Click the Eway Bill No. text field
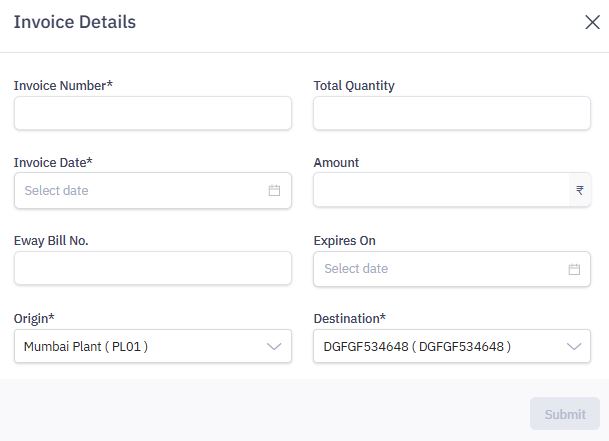 coord(153,268)
